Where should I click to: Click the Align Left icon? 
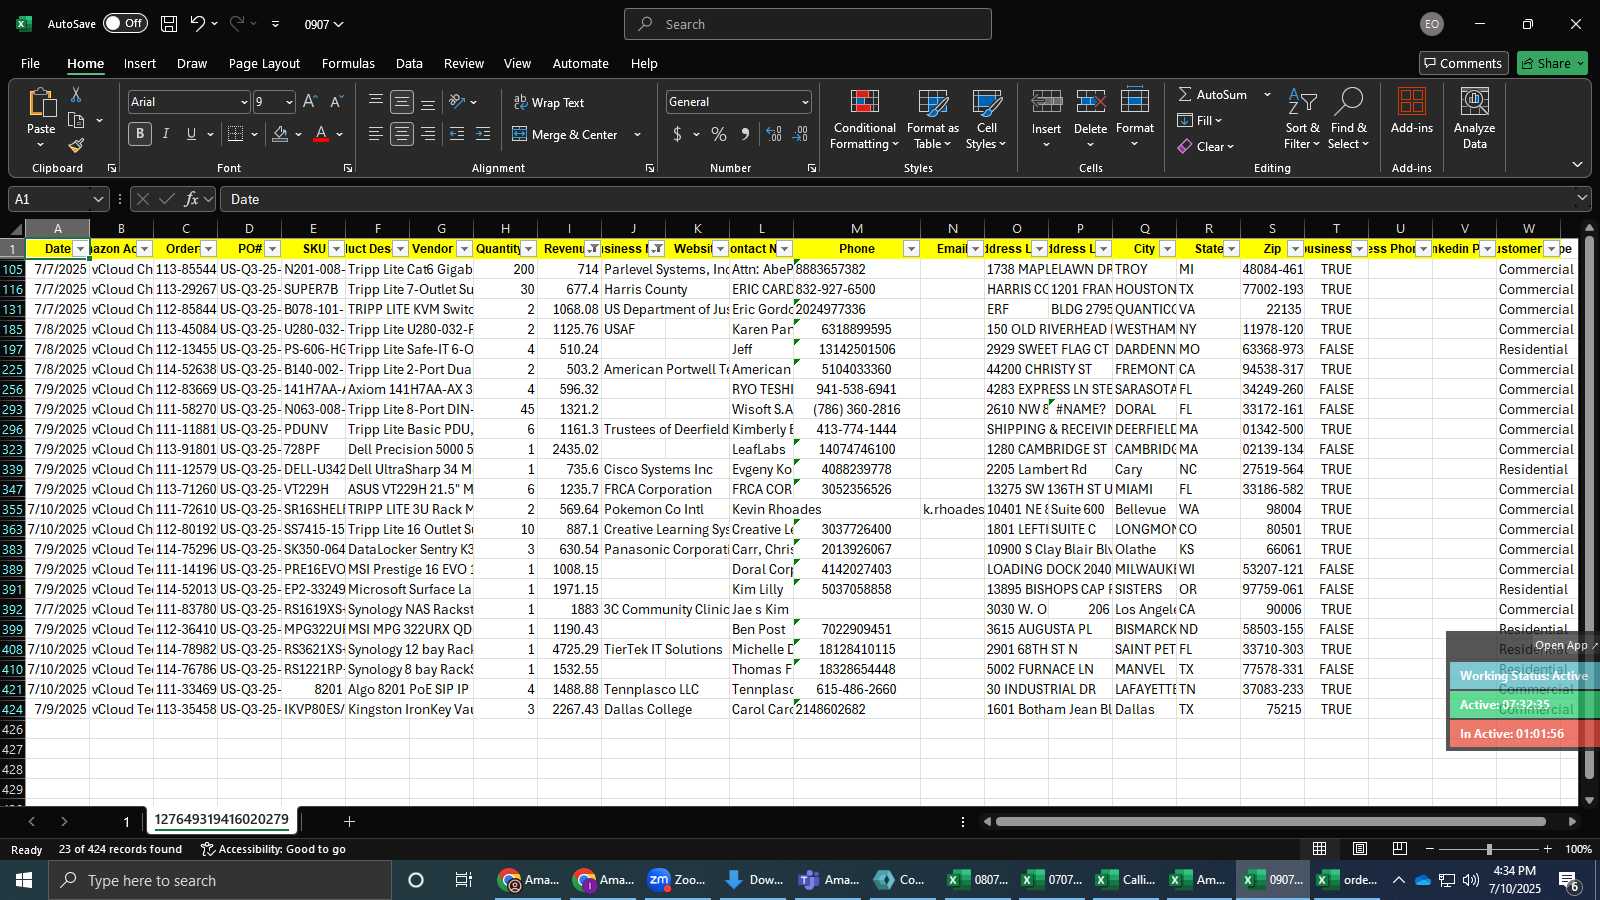pyautogui.click(x=376, y=134)
